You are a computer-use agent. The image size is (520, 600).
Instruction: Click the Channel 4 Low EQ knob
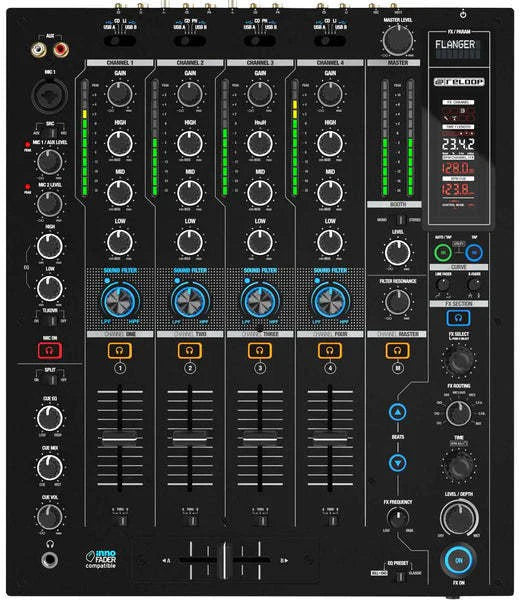330,242
